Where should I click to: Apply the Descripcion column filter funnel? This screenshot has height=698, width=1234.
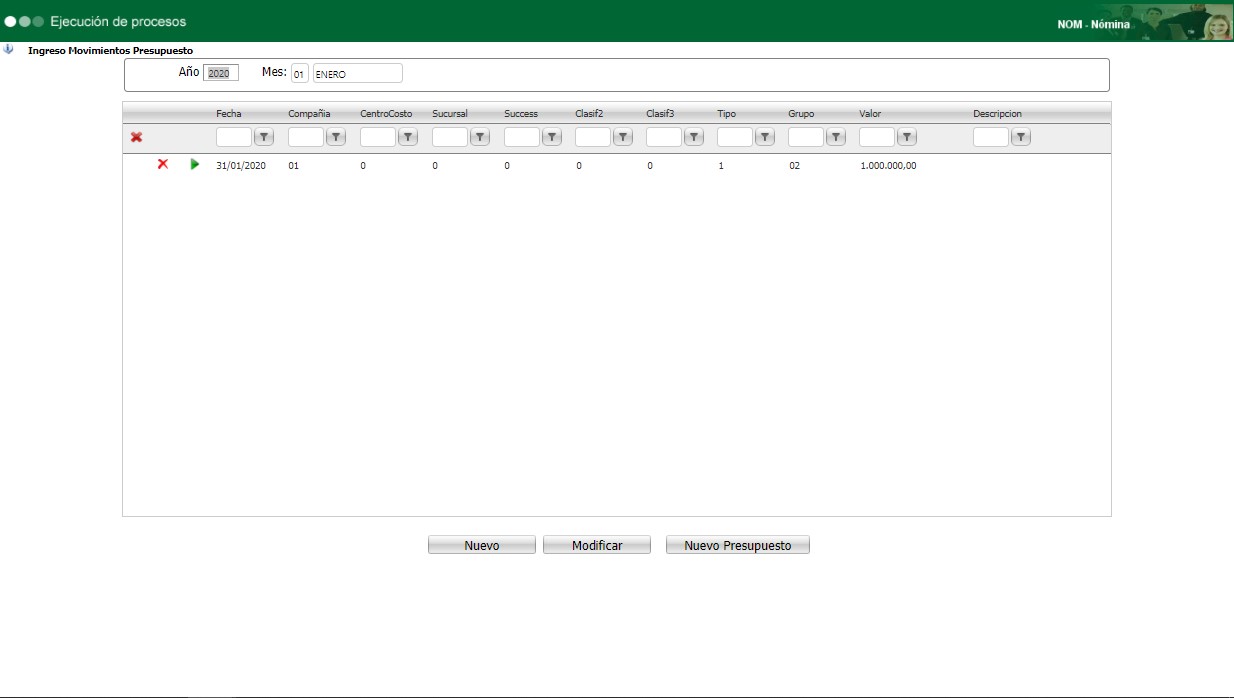(1021, 137)
